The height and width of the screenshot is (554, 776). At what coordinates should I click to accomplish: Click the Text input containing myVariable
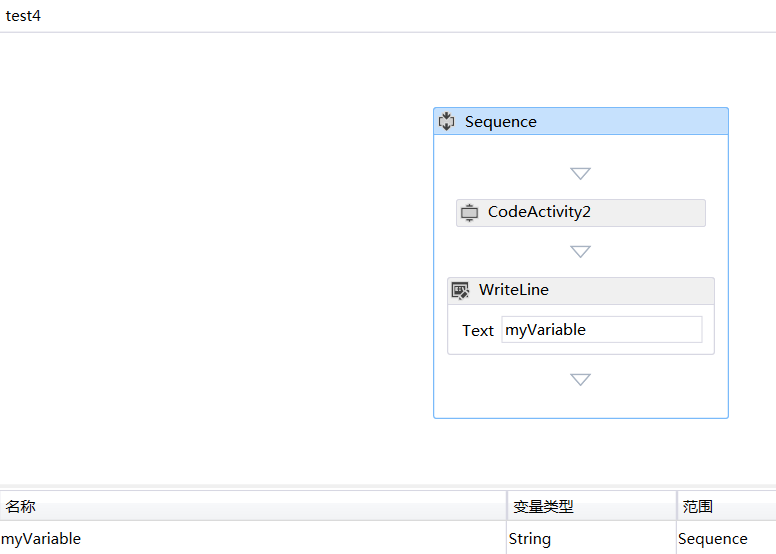click(x=602, y=330)
